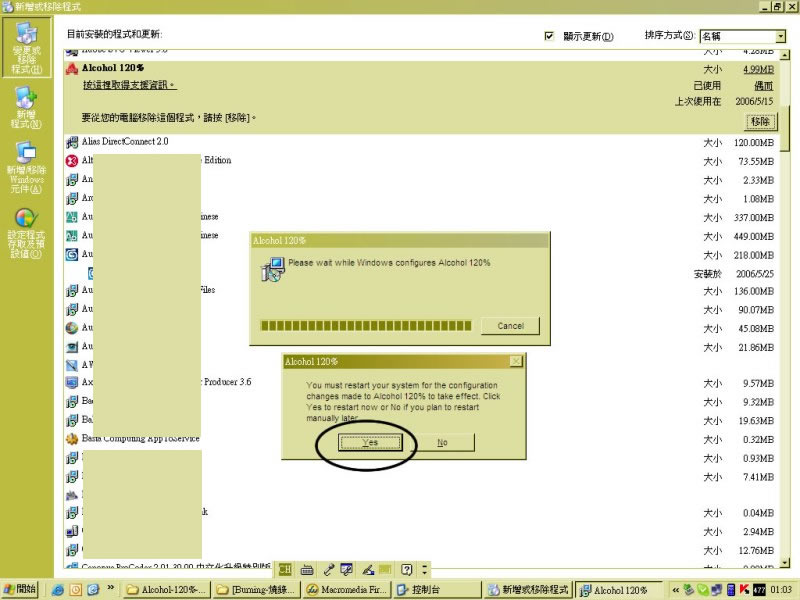Click the installer icon in the configure dialog

(x=272, y=269)
